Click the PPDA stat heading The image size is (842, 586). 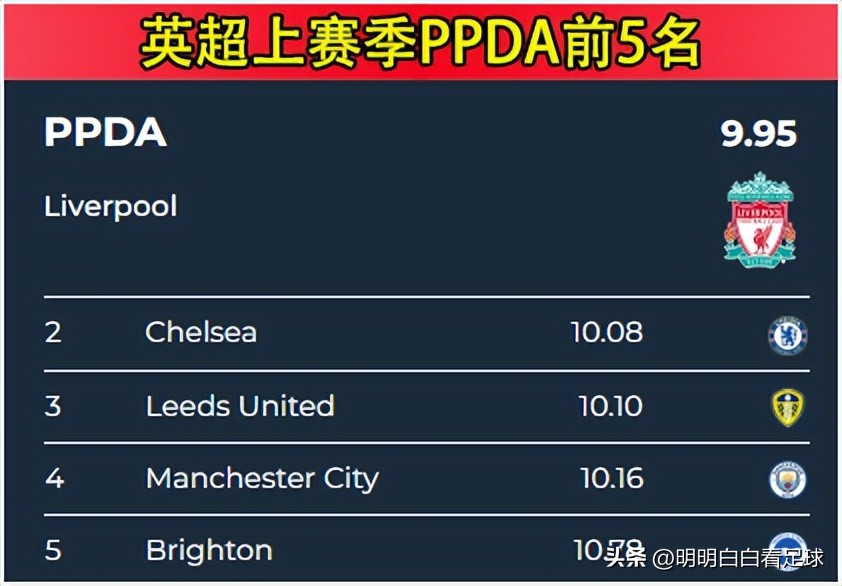[x=105, y=132]
